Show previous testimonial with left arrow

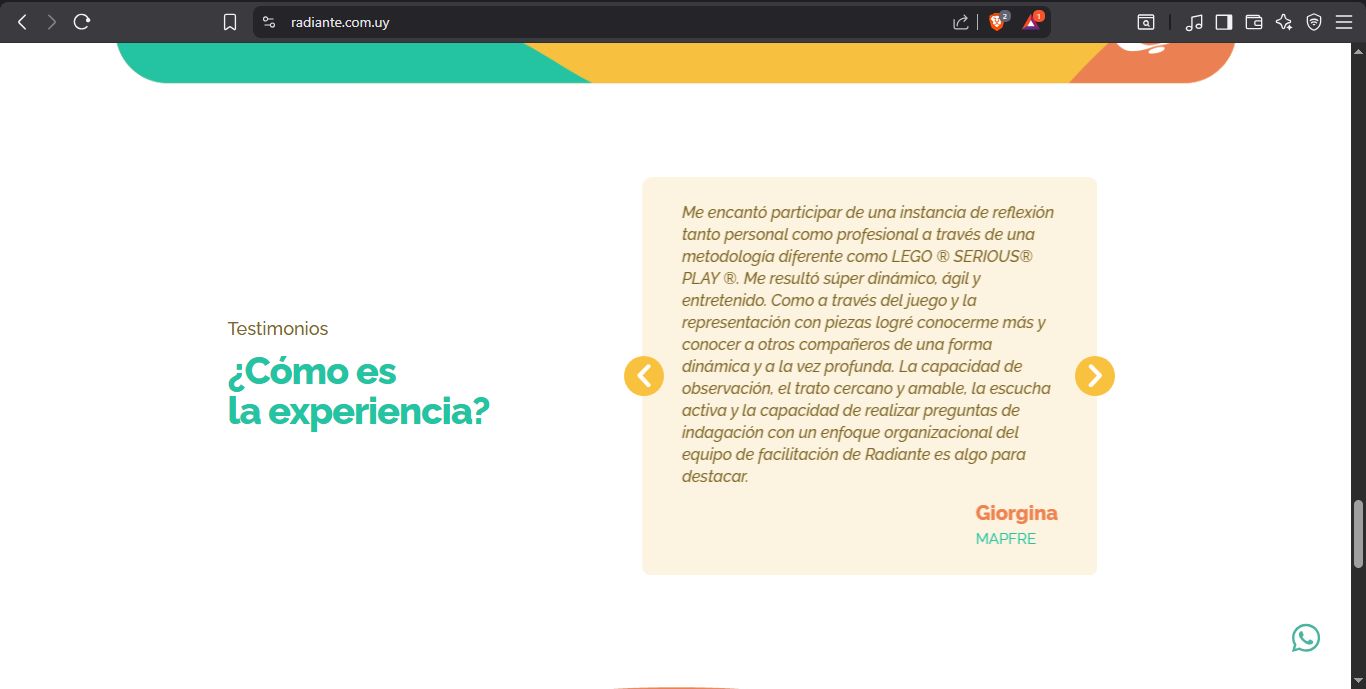[644, 376]
